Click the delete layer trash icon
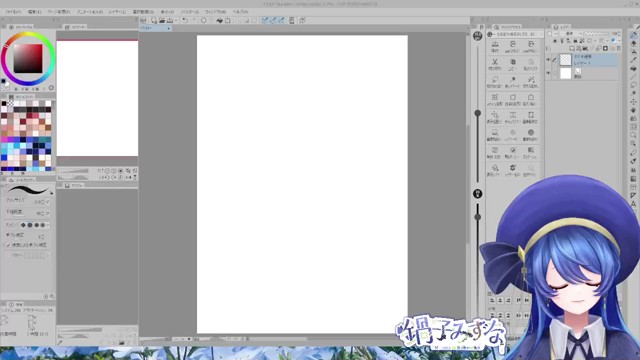This screenshot has height=360, width=640. coord(619,49)
